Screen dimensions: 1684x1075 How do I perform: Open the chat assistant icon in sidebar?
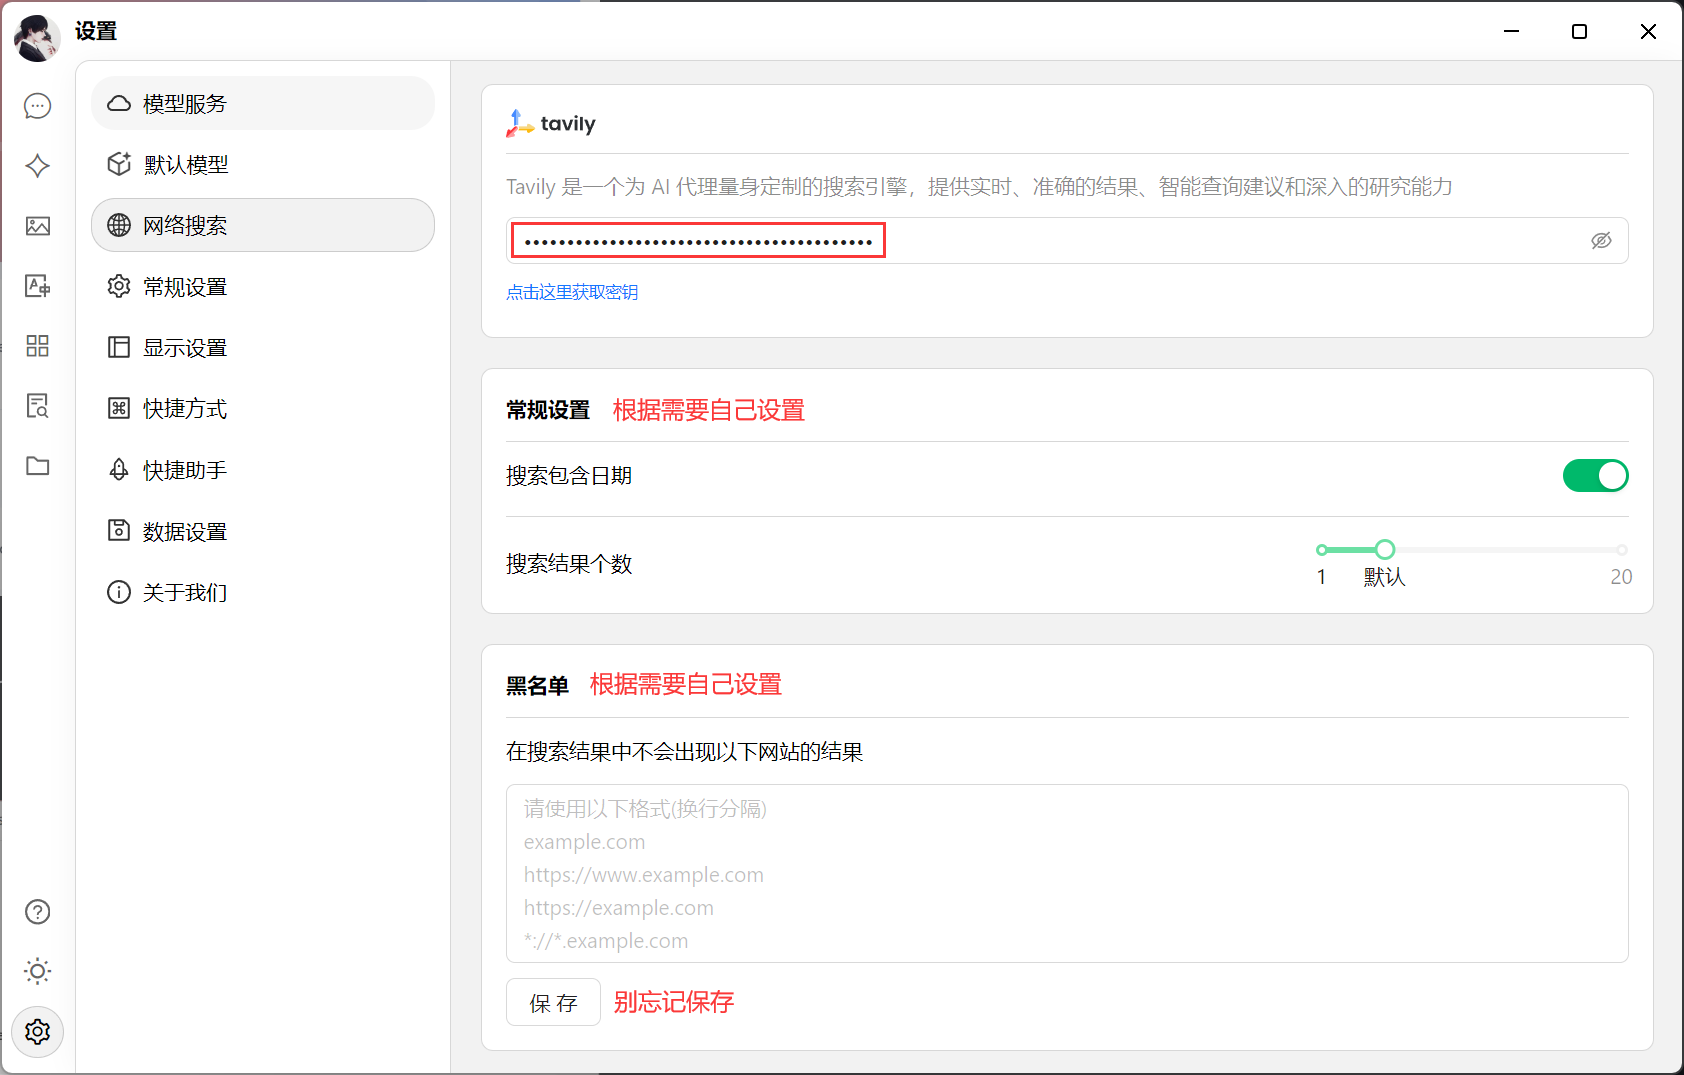38,106
